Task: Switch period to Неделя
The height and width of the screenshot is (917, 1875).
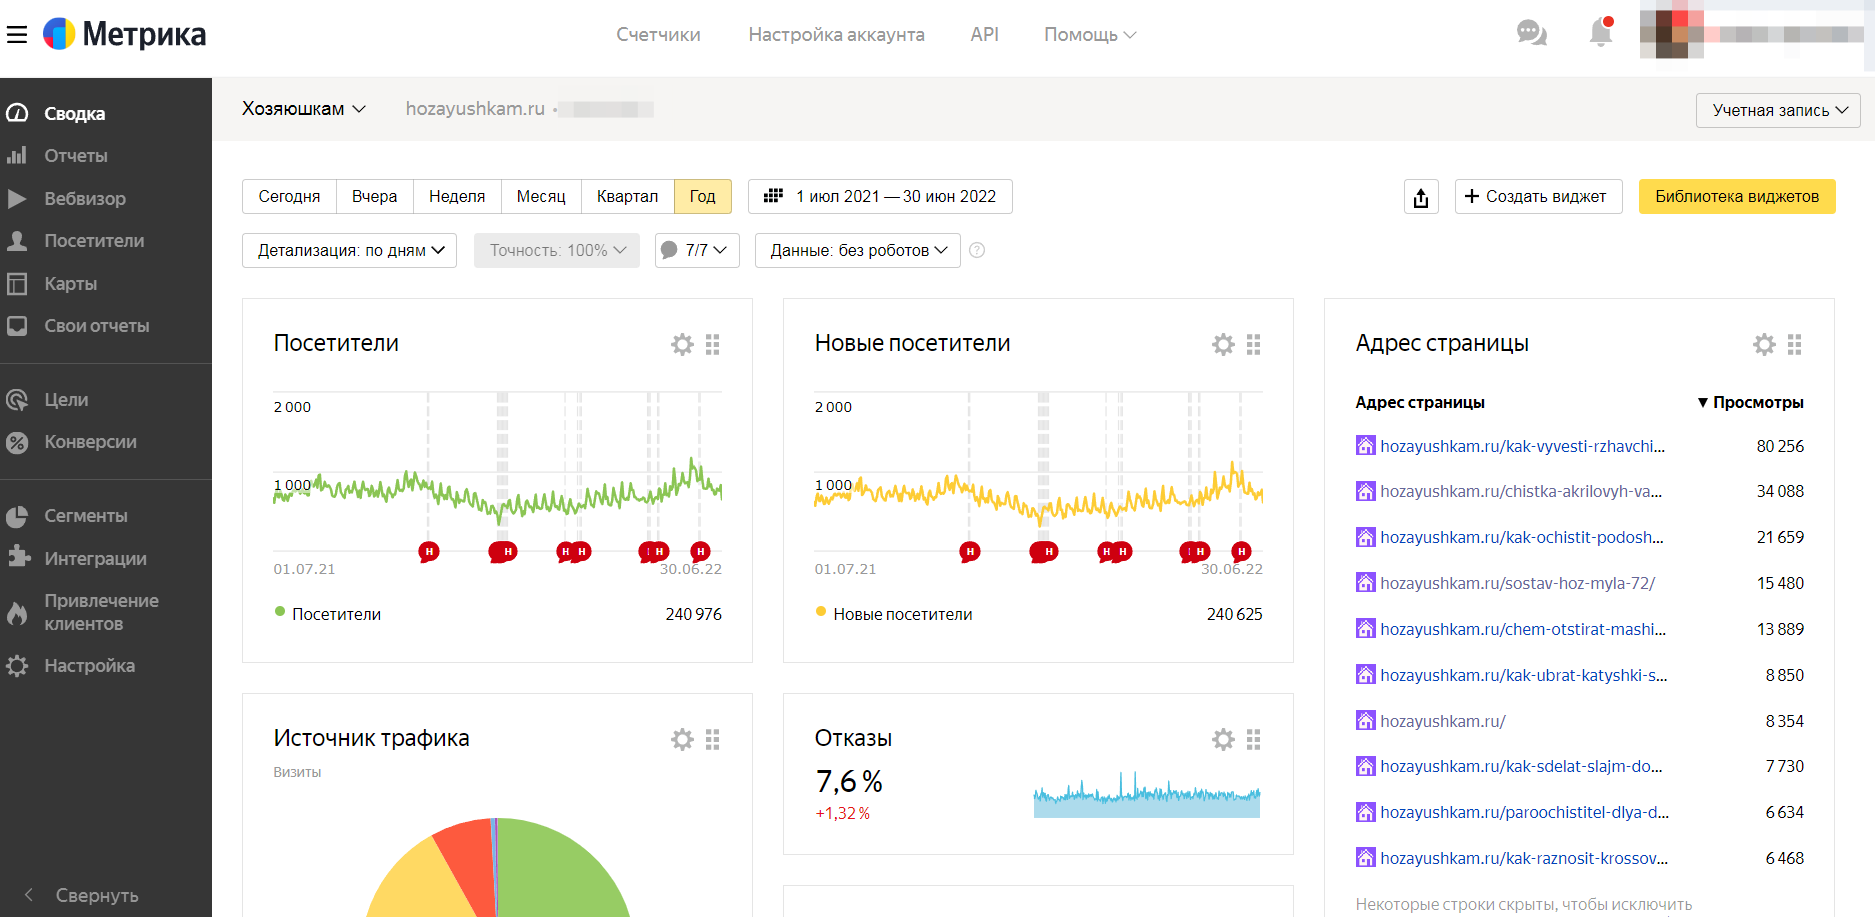Action: (457, 197)
